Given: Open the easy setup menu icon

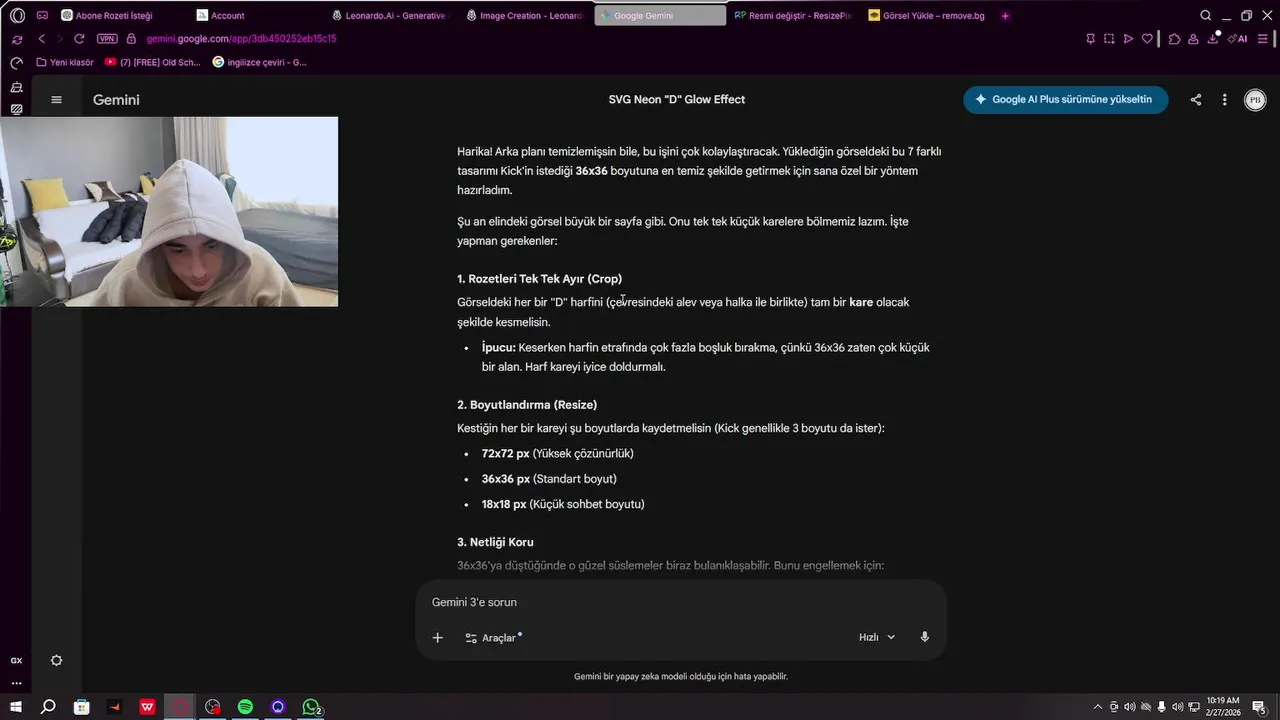Looking at the screenshot, I should [1262, 39].
